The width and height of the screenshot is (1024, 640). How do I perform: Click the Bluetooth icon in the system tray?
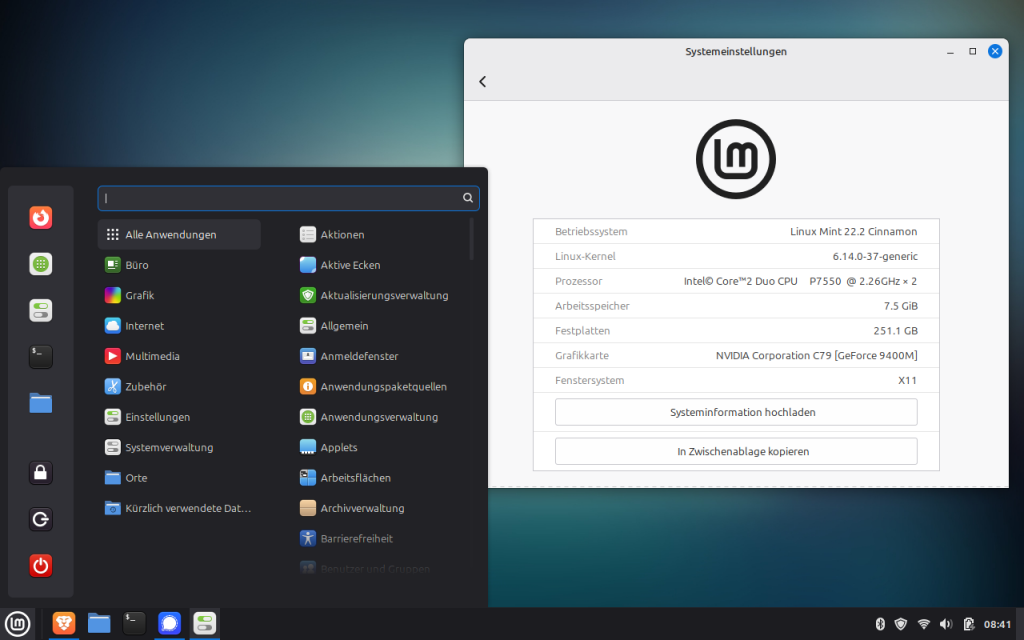click(x=880, y=624)
